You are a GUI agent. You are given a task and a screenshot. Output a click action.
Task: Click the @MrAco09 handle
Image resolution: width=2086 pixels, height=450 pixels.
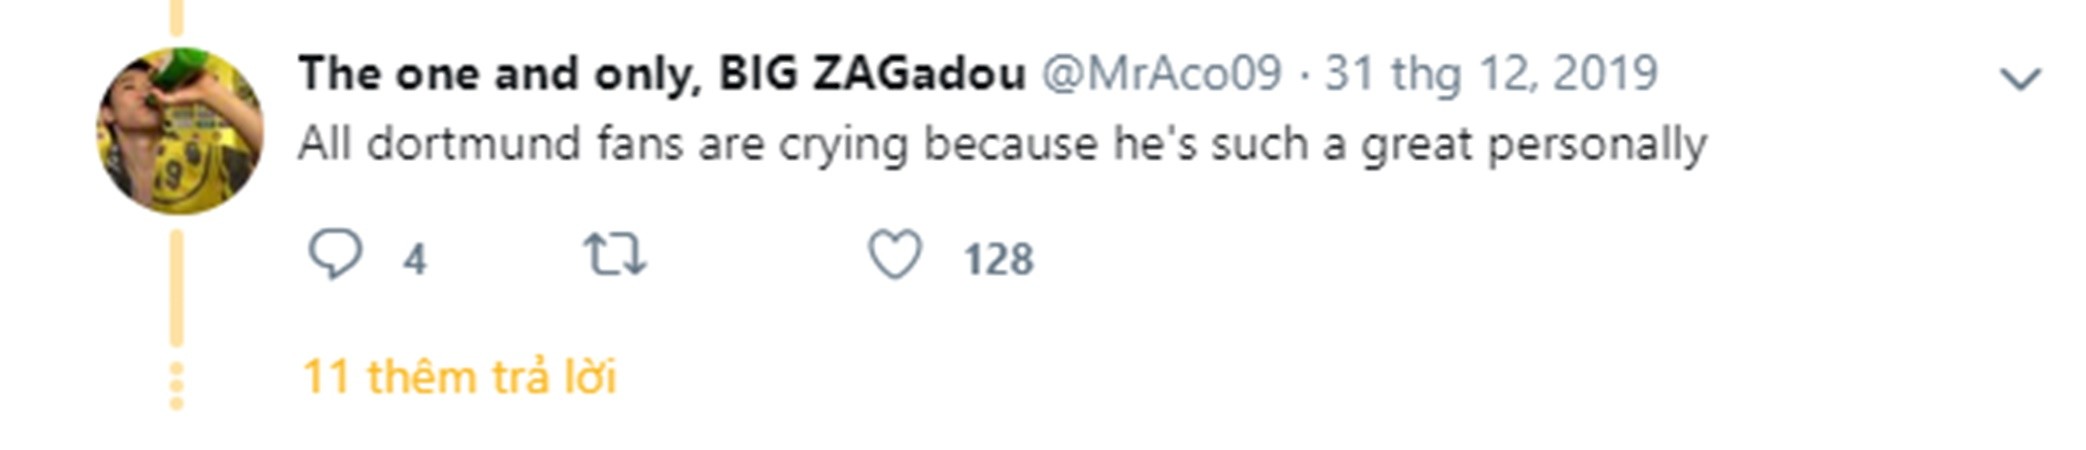pyautogui.click(x=1161, y=74)
